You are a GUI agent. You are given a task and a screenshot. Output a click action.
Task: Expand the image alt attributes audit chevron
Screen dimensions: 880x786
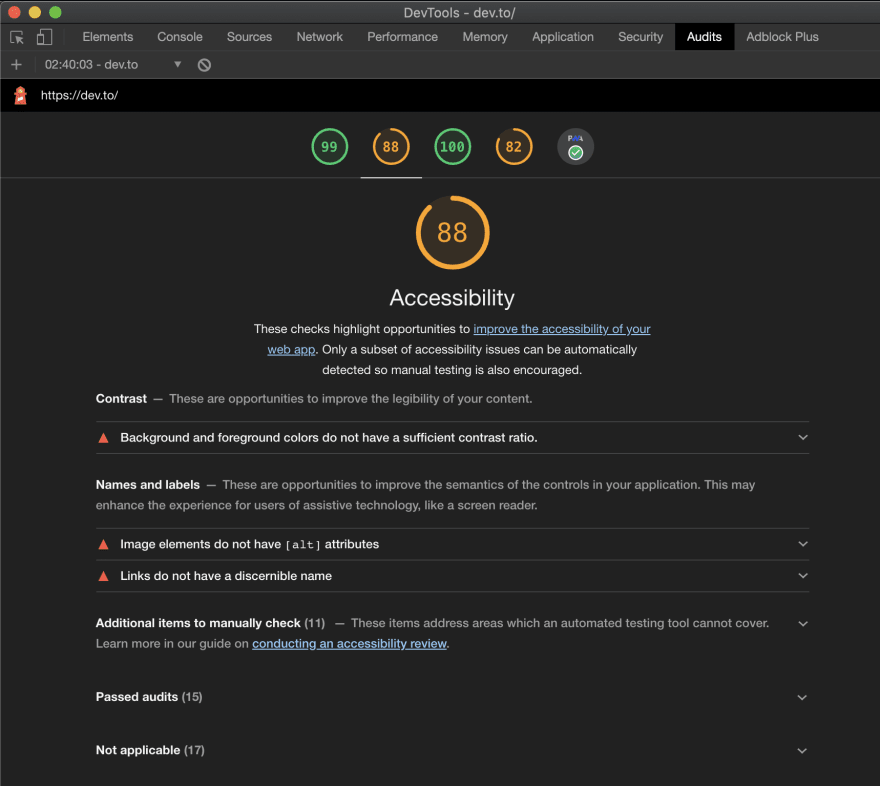click(x=803, y=544)
